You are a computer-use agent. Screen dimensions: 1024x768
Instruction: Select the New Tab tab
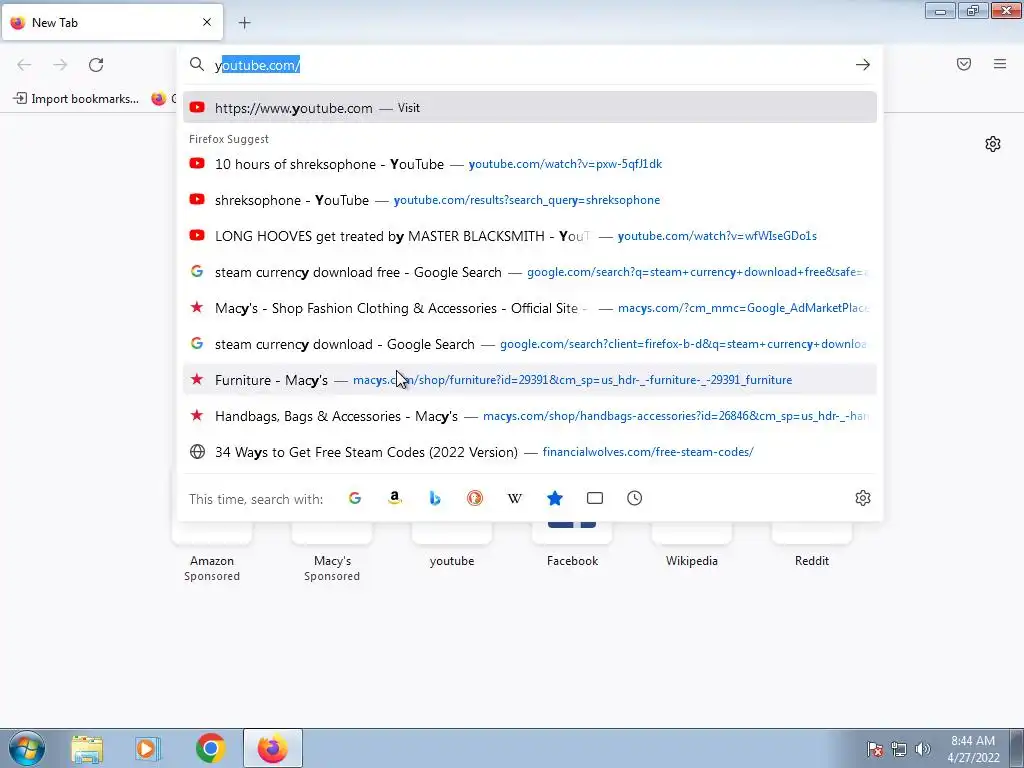tap(112, 22)
